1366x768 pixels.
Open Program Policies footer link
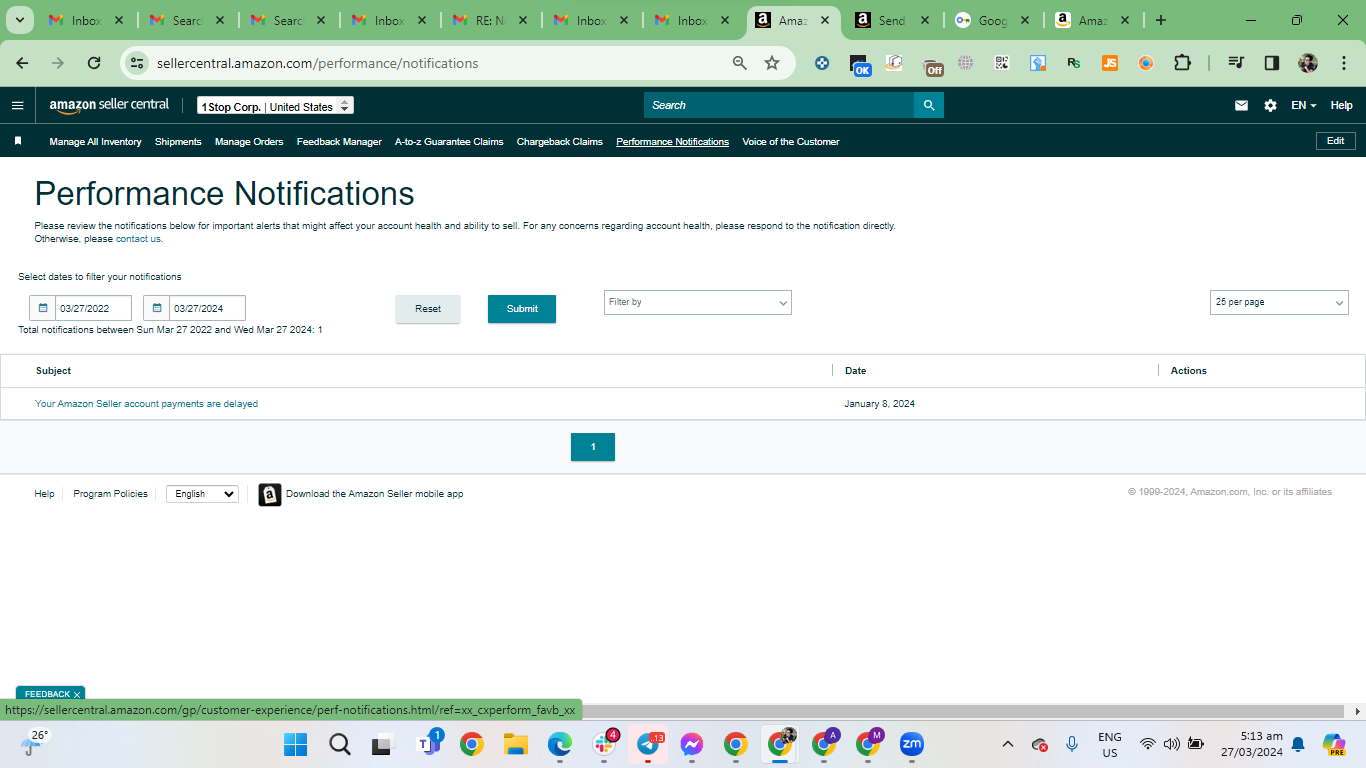pyautogui.click(x=111, y=494)
